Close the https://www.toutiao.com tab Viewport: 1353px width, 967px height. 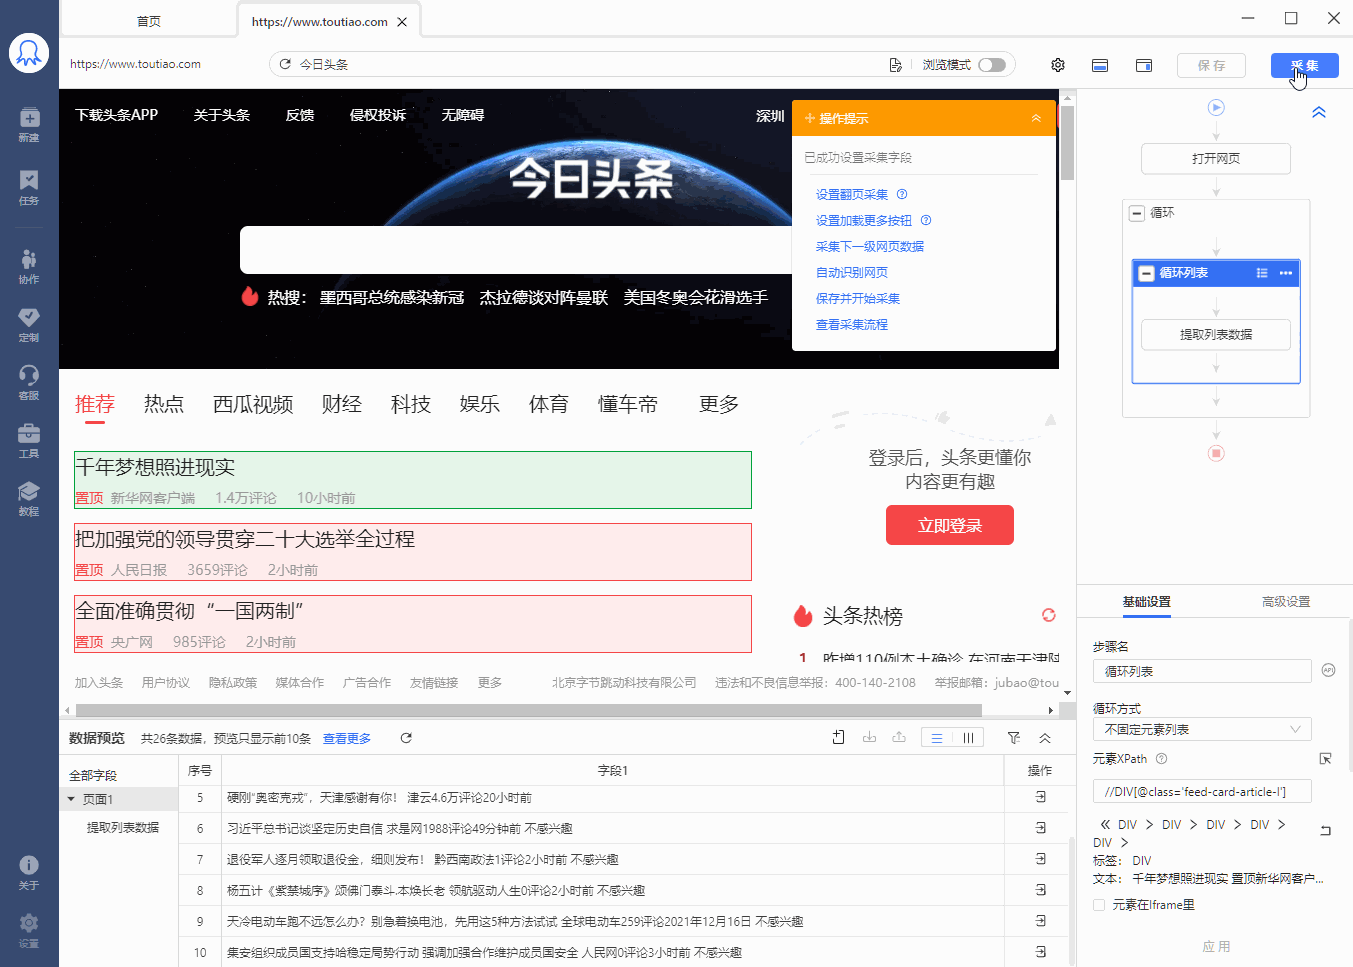[402, 22]
